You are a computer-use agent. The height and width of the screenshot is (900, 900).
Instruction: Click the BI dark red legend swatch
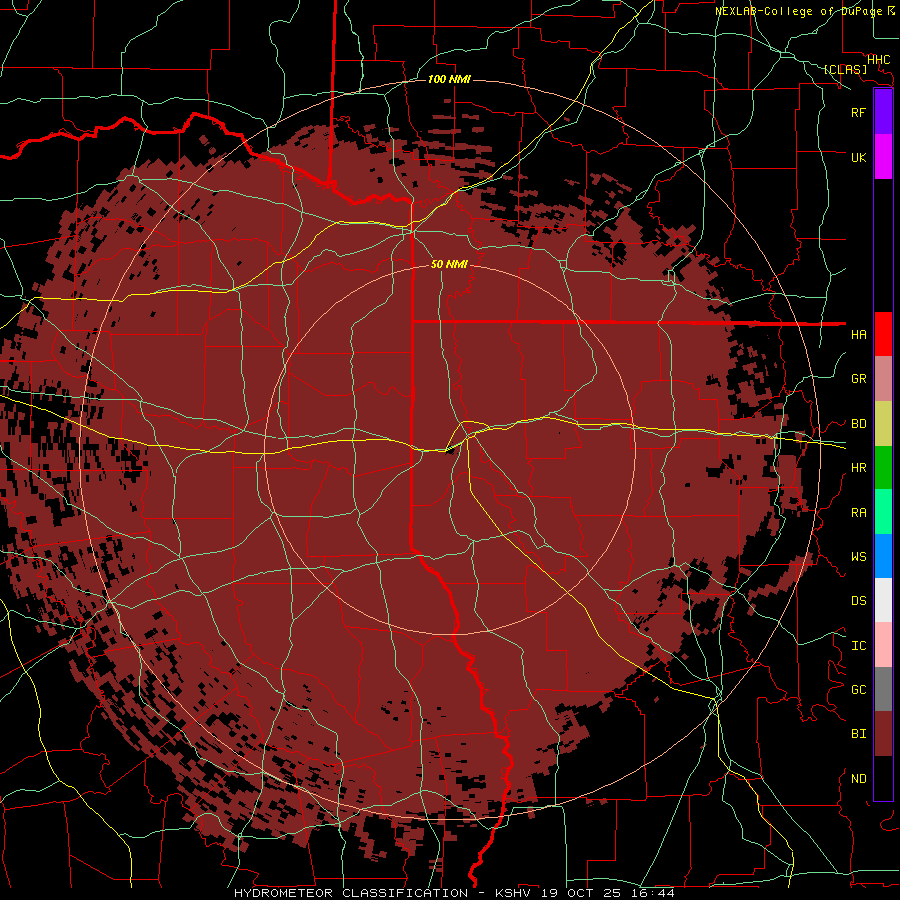(x=883, y=734)
